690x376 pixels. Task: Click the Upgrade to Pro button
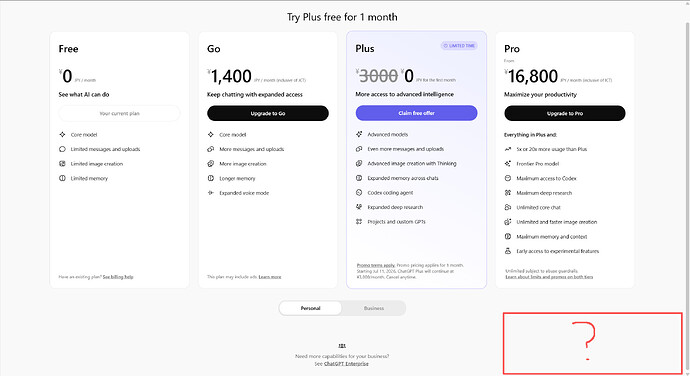565,113
